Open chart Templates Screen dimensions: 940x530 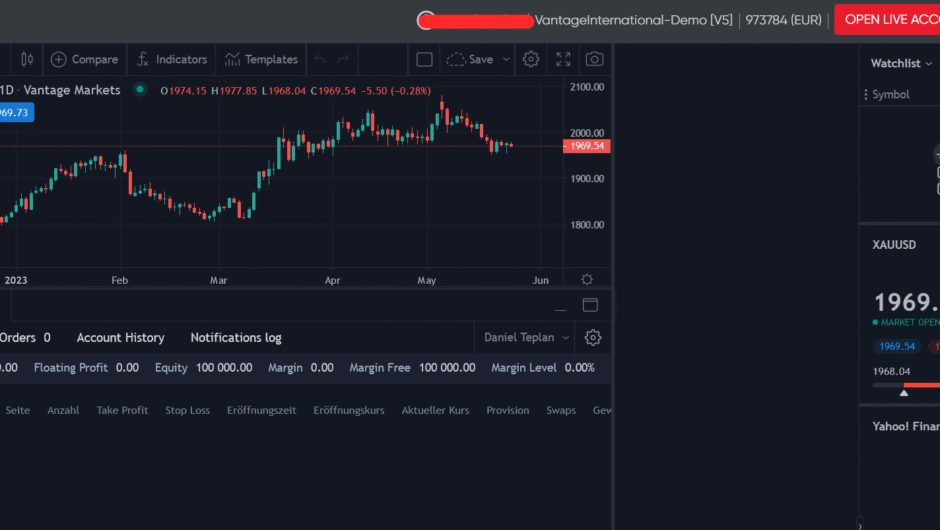coord(261,59)
